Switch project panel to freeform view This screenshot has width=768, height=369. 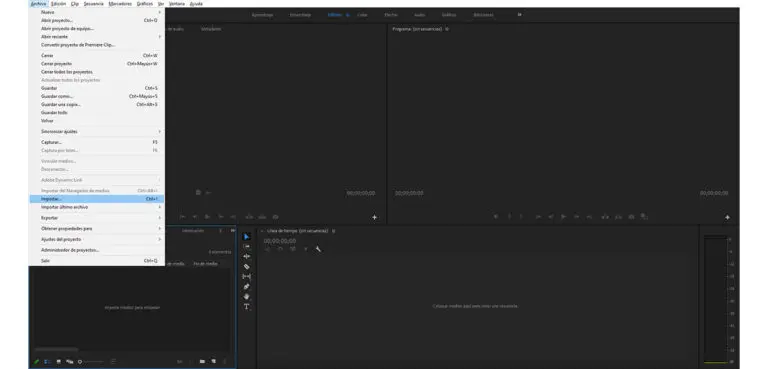tap(70, 362)
